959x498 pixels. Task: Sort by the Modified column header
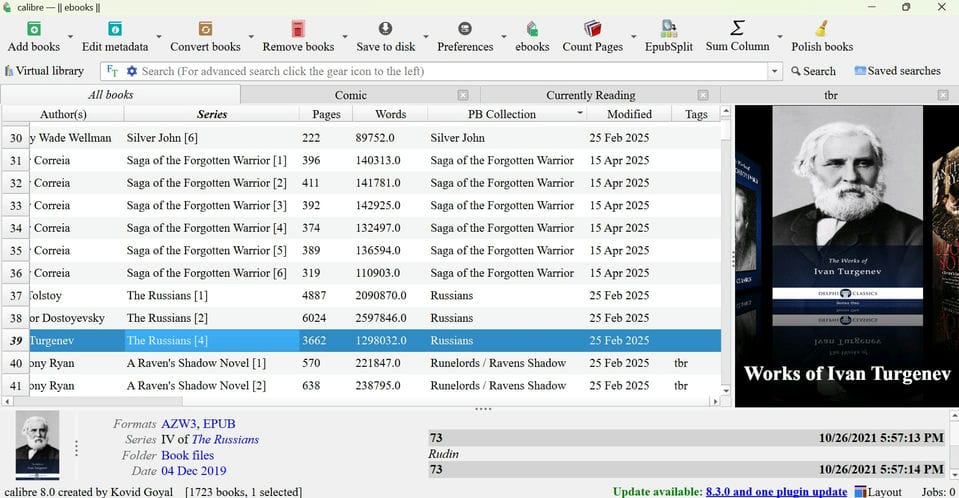(629, 114)
